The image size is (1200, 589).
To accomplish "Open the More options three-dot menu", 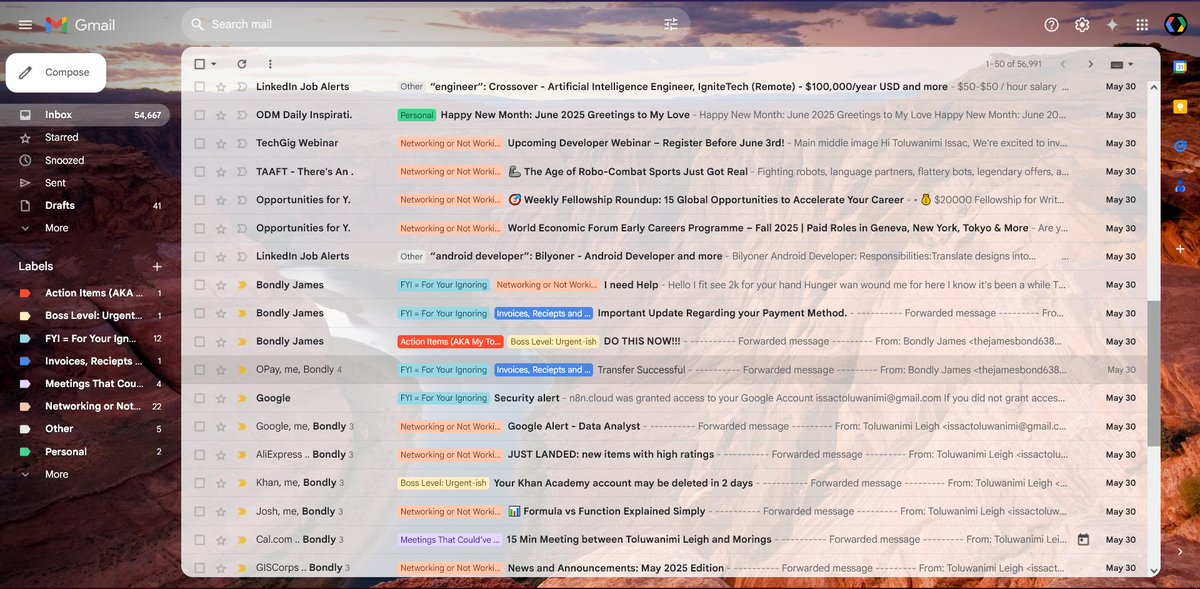I will [270, 64].
